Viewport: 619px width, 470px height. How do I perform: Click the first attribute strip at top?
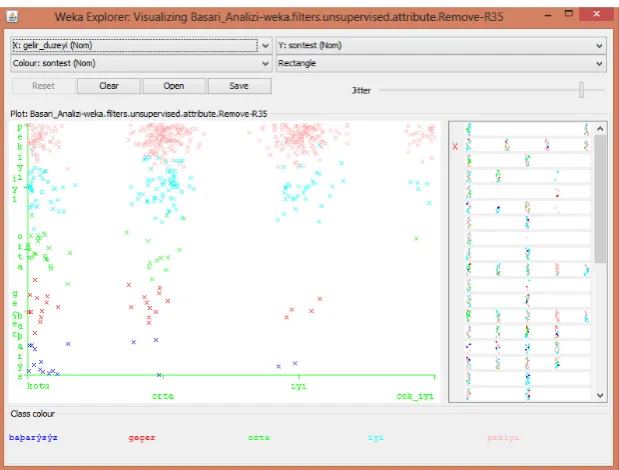(528, 129)
